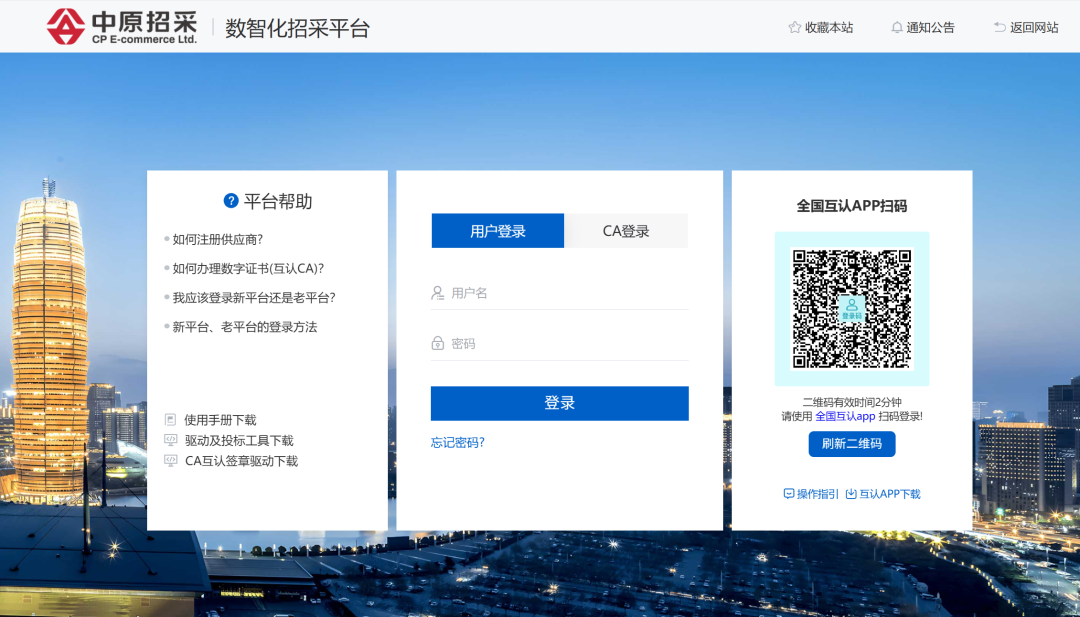Click the bell icon beside 通知公告
This screenshot has height=617, width=1080.
click(x=897, y=28)
